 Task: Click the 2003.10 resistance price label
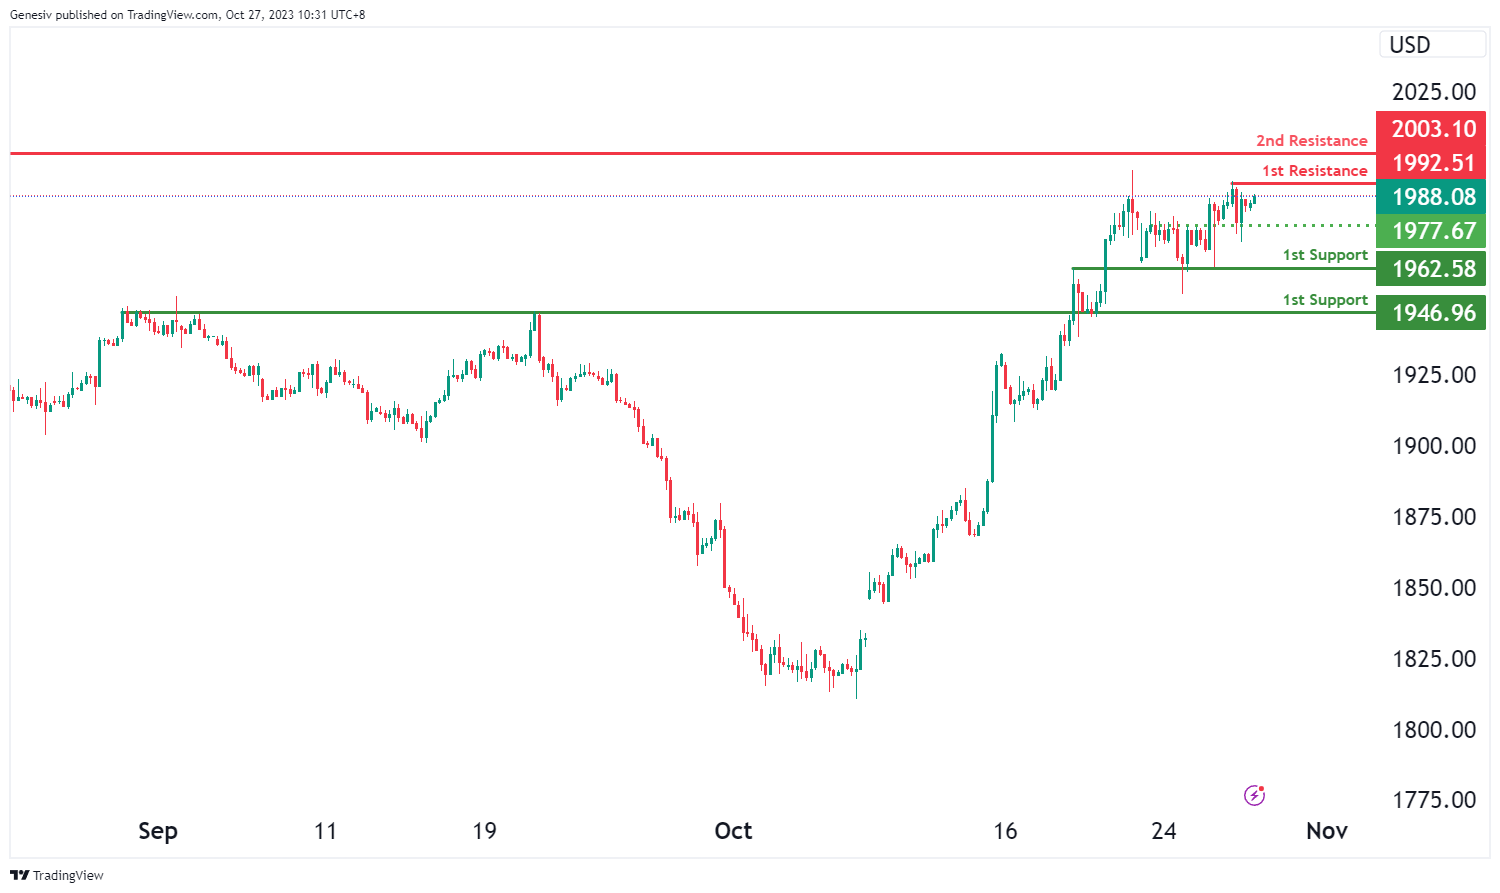[1432, 129]
